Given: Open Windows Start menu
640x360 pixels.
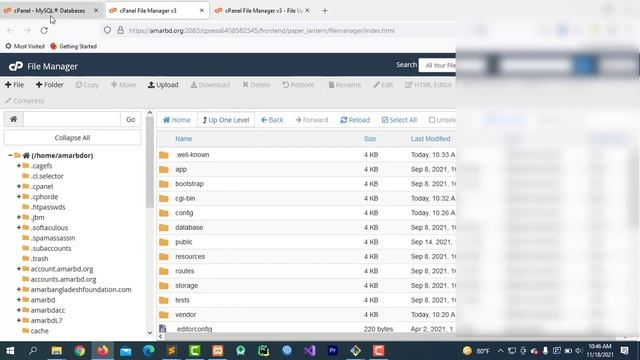Looking at the screenshot, I should coord(10,351).
